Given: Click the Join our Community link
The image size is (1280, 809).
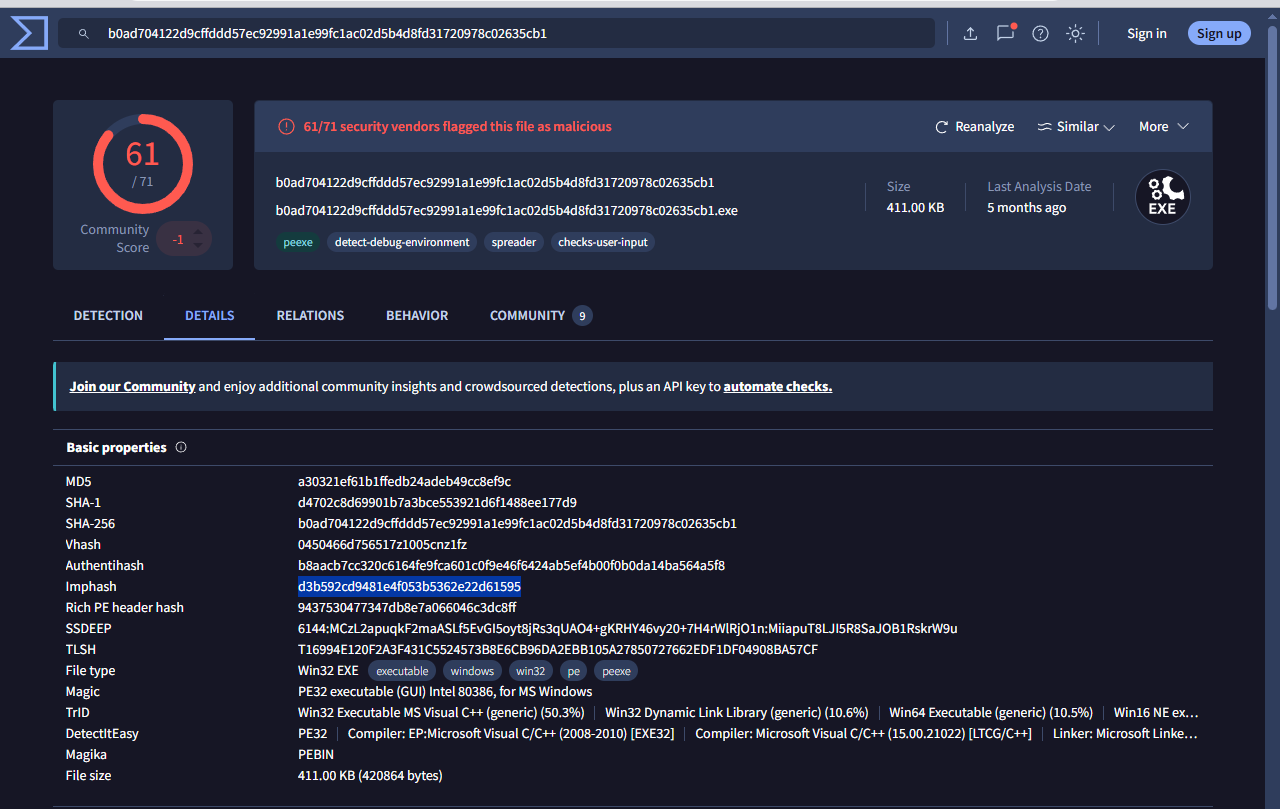Looking at the screenshot, I should [132, 386].
